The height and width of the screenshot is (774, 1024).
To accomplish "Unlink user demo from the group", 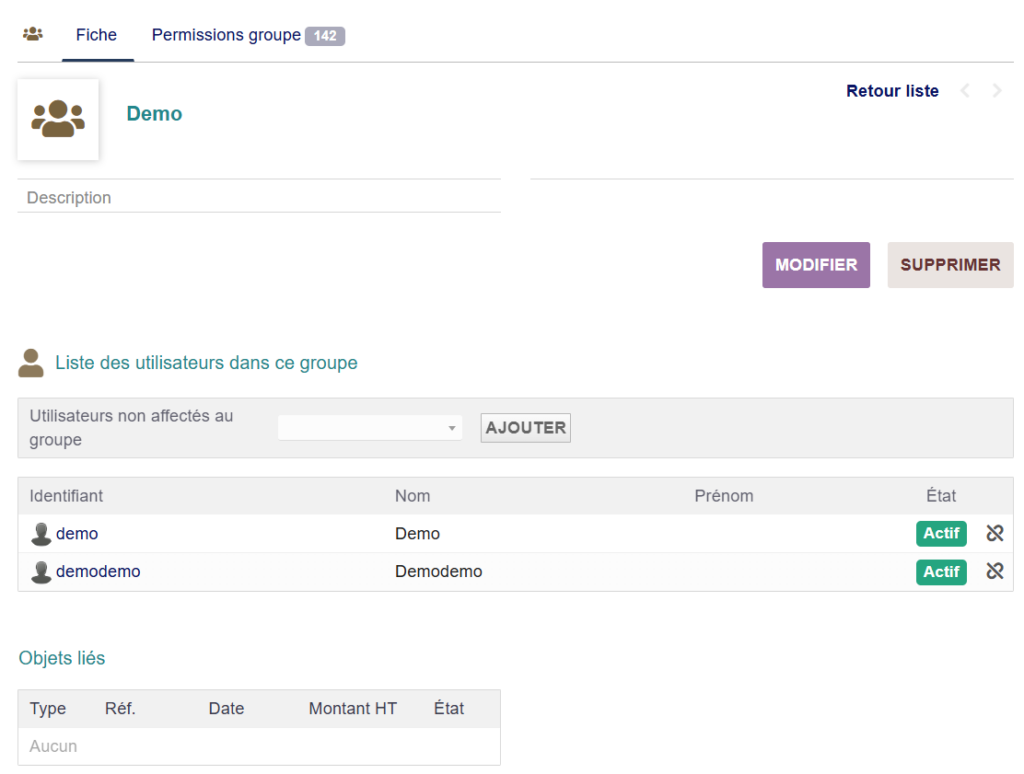I will tap(994, 533).
